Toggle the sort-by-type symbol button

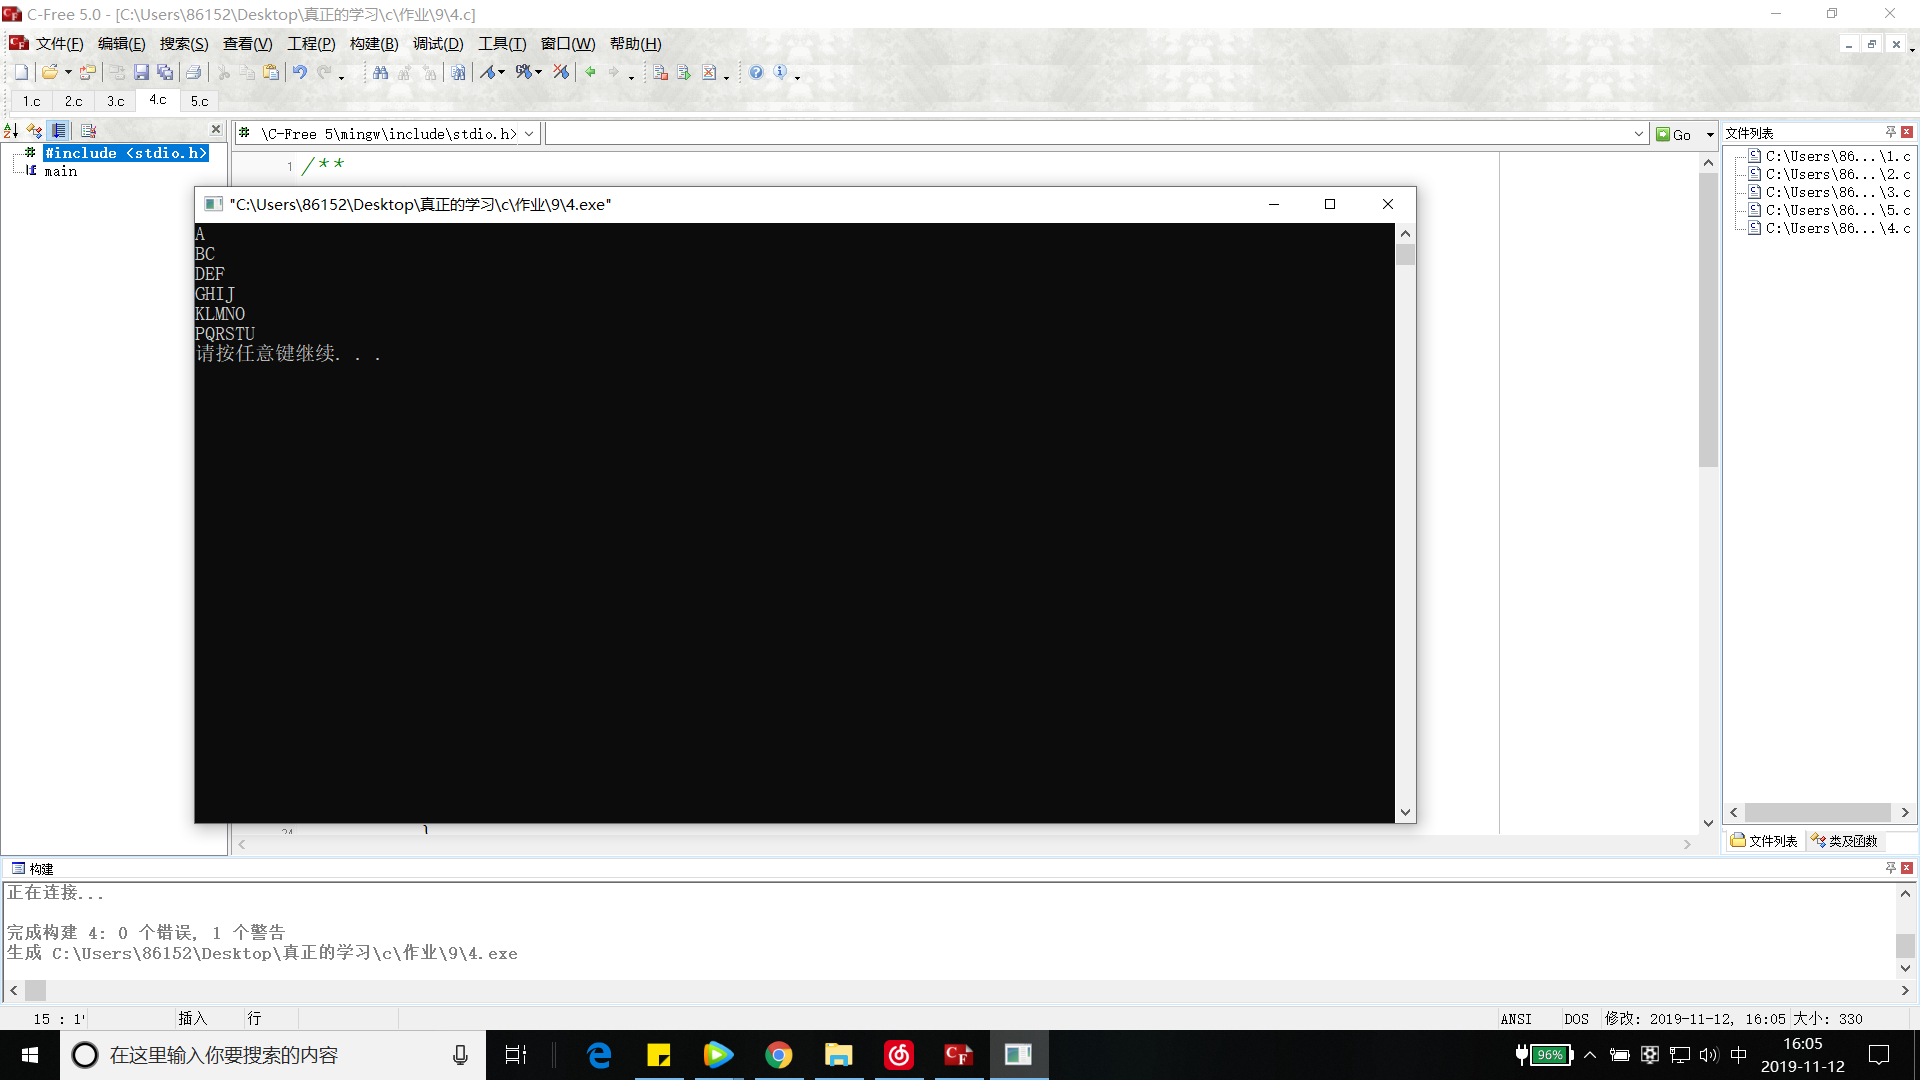[x=35, y=131]
